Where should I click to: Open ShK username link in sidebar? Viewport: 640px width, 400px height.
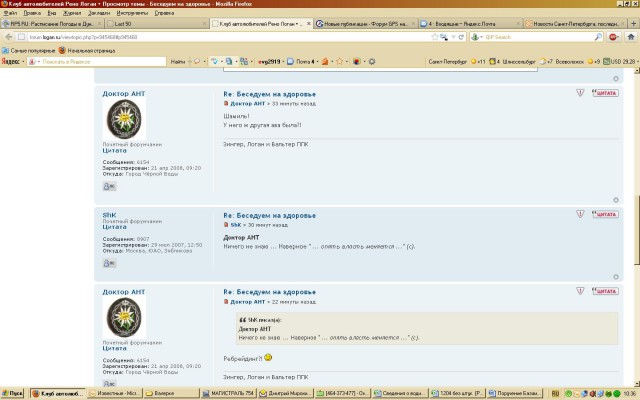point(109,215)
